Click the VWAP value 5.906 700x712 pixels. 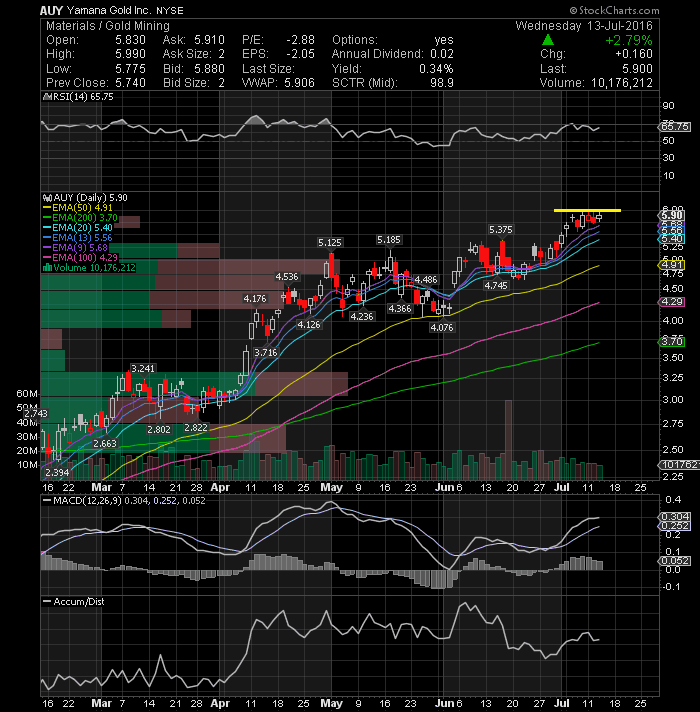[x=299, y=83]
